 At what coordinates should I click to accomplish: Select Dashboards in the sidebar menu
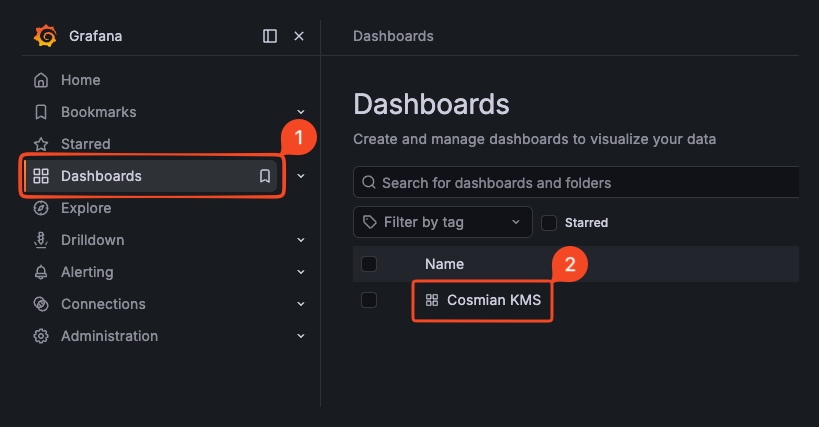(x=101, y=176)
